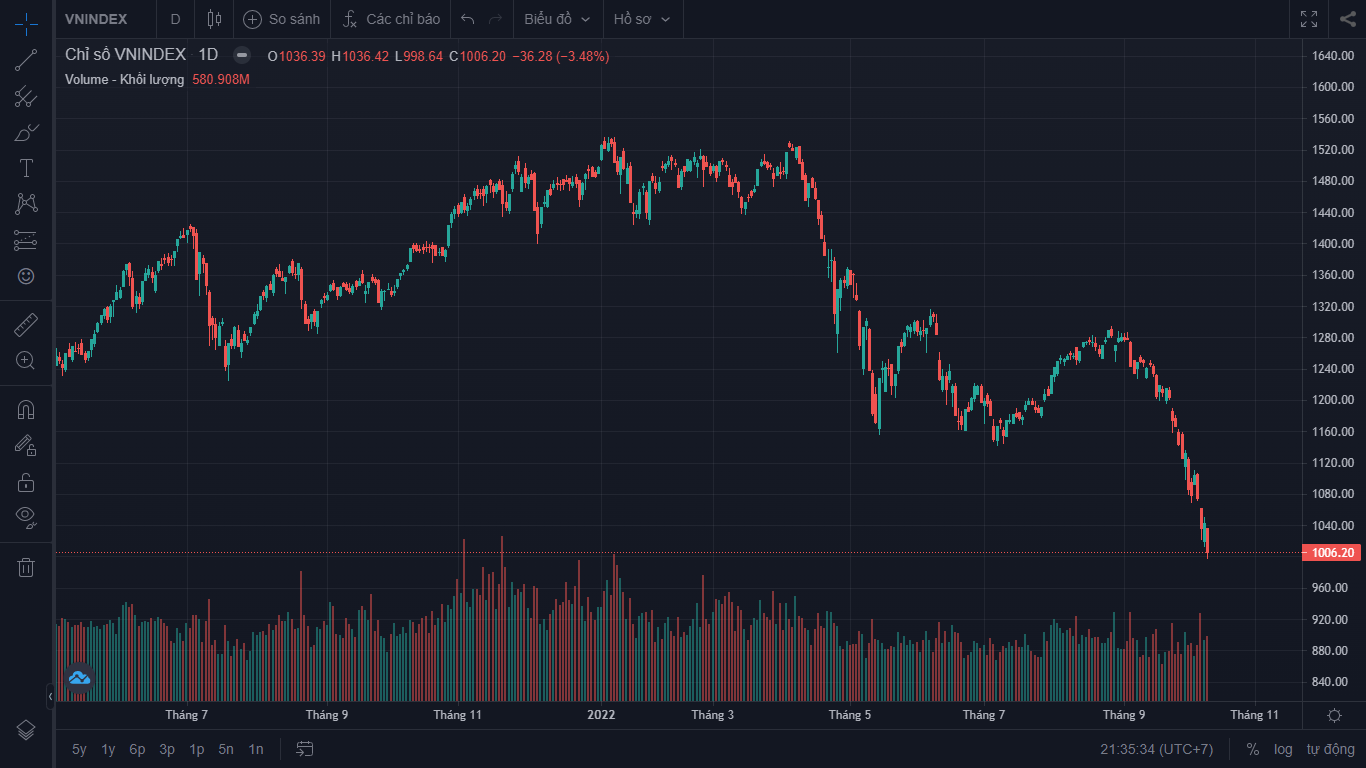
Task: Click the VNINDEX symbol search field
Action: (x=106, y=19)
